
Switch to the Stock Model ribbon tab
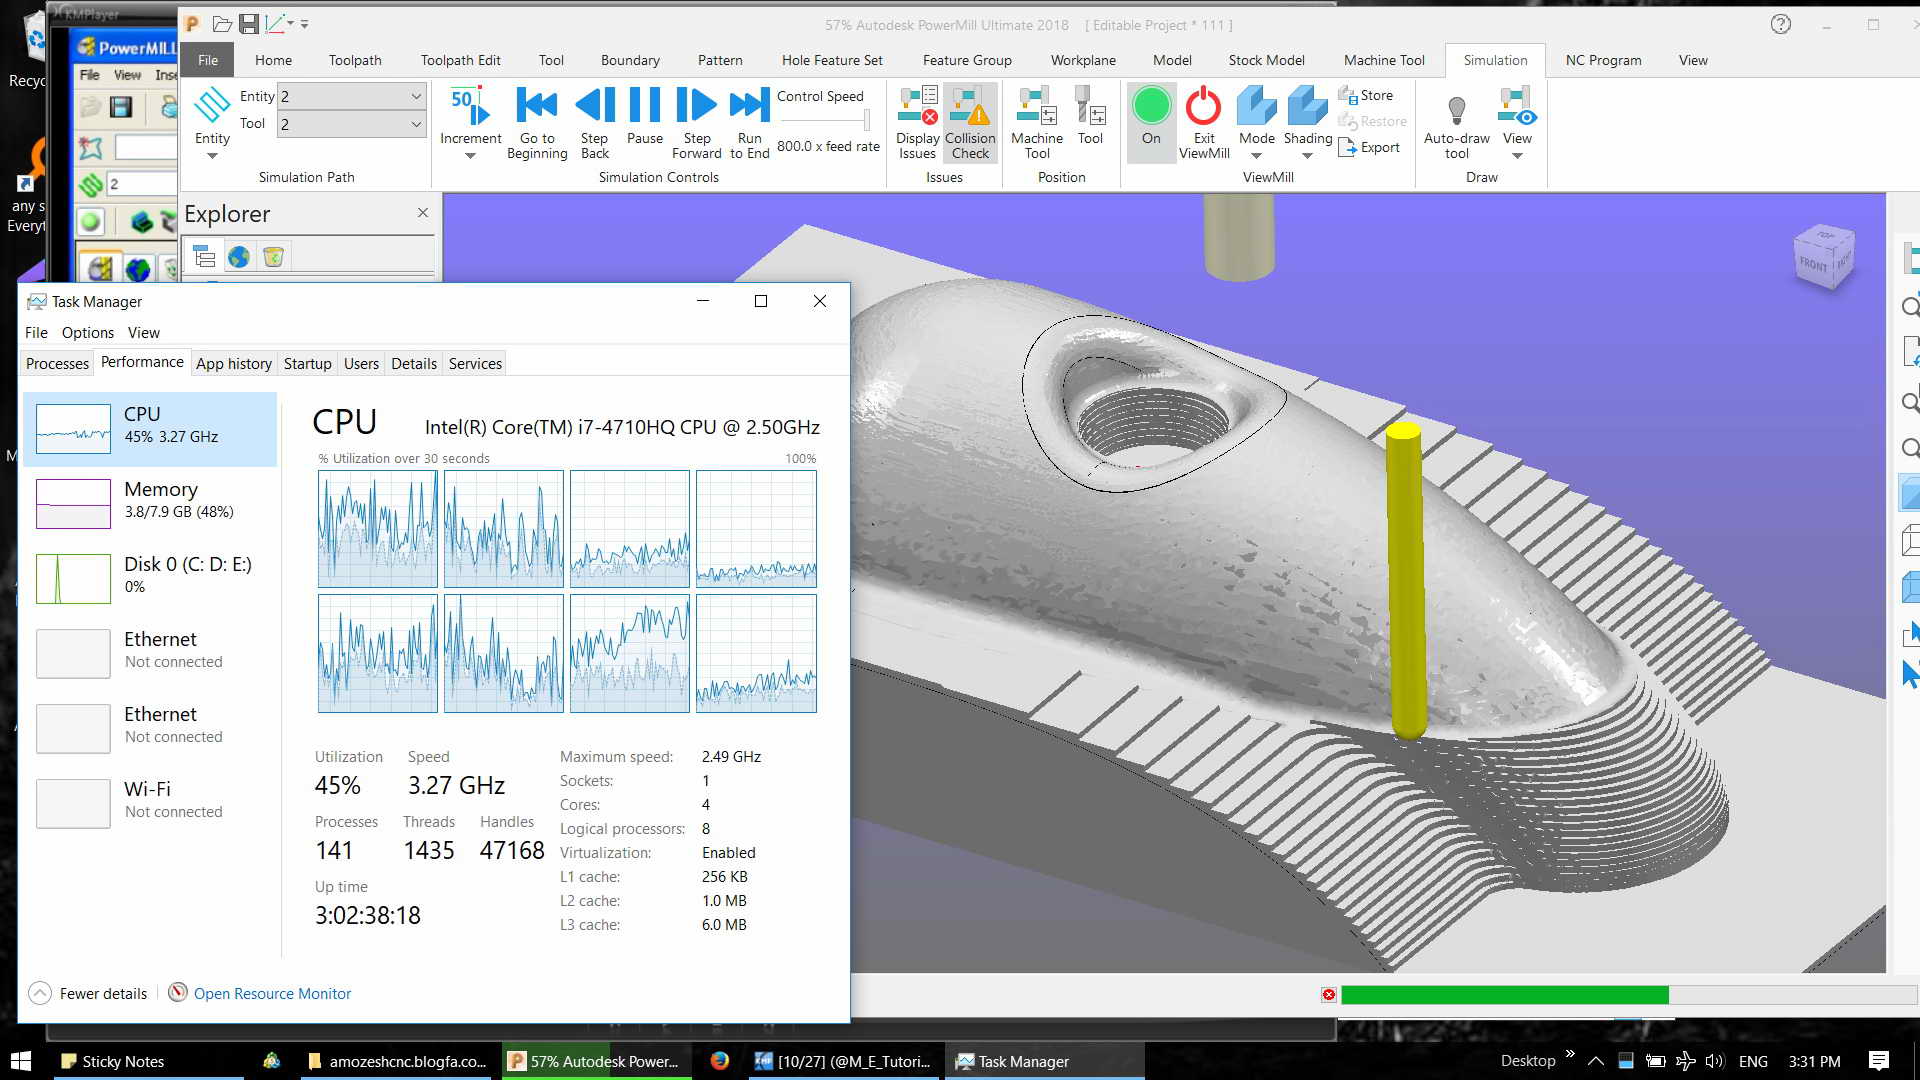tap(1266, 60)
